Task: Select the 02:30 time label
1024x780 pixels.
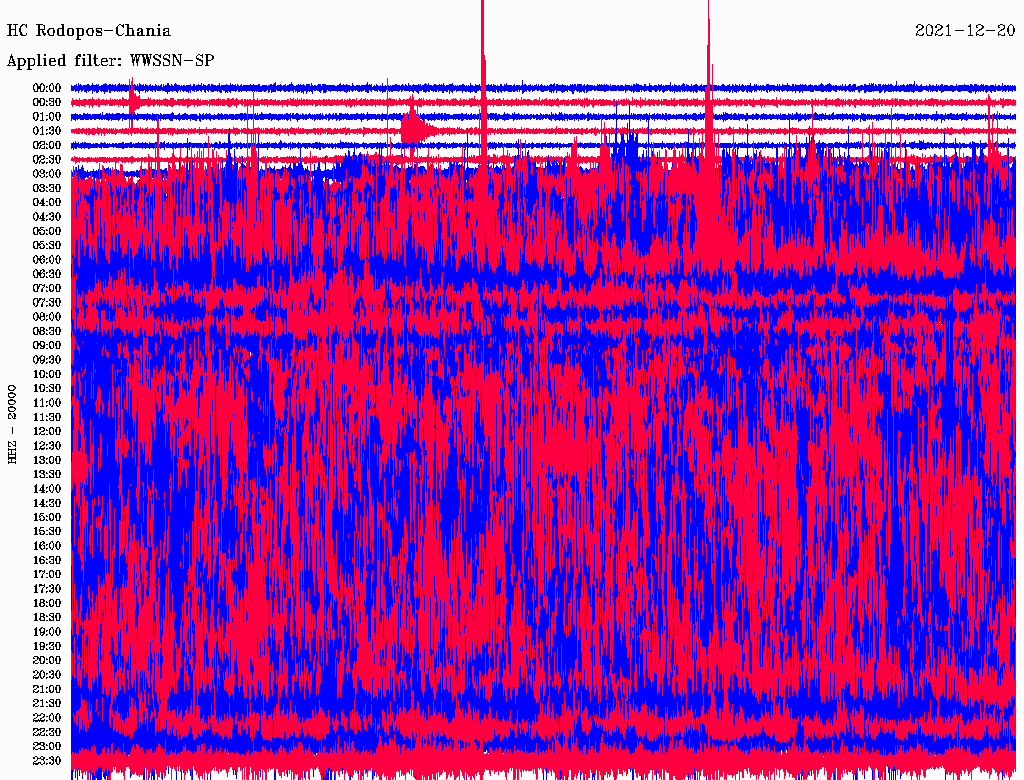Action: click(x=47, y=160)
